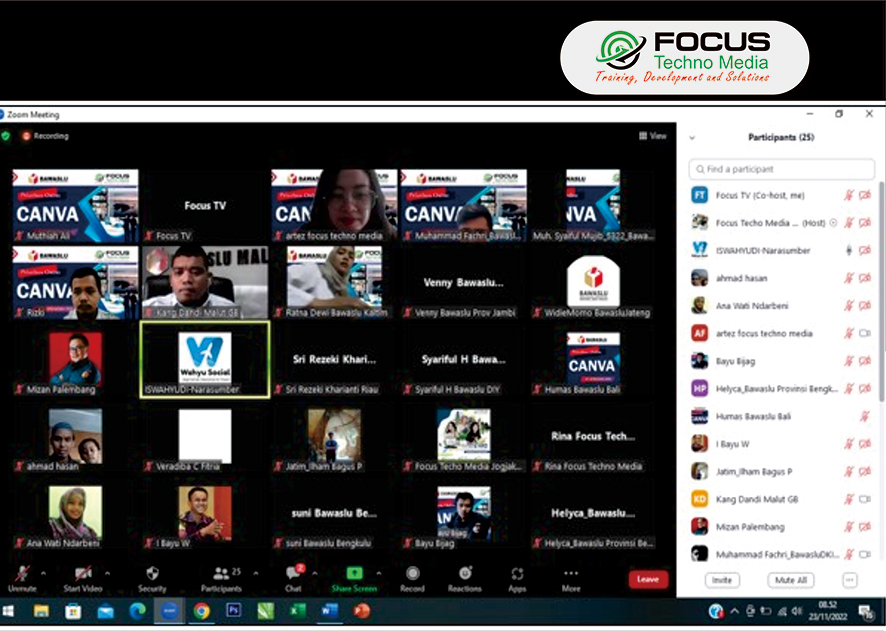
Task: Click the Find a participant search field
Action: (782, 169)
